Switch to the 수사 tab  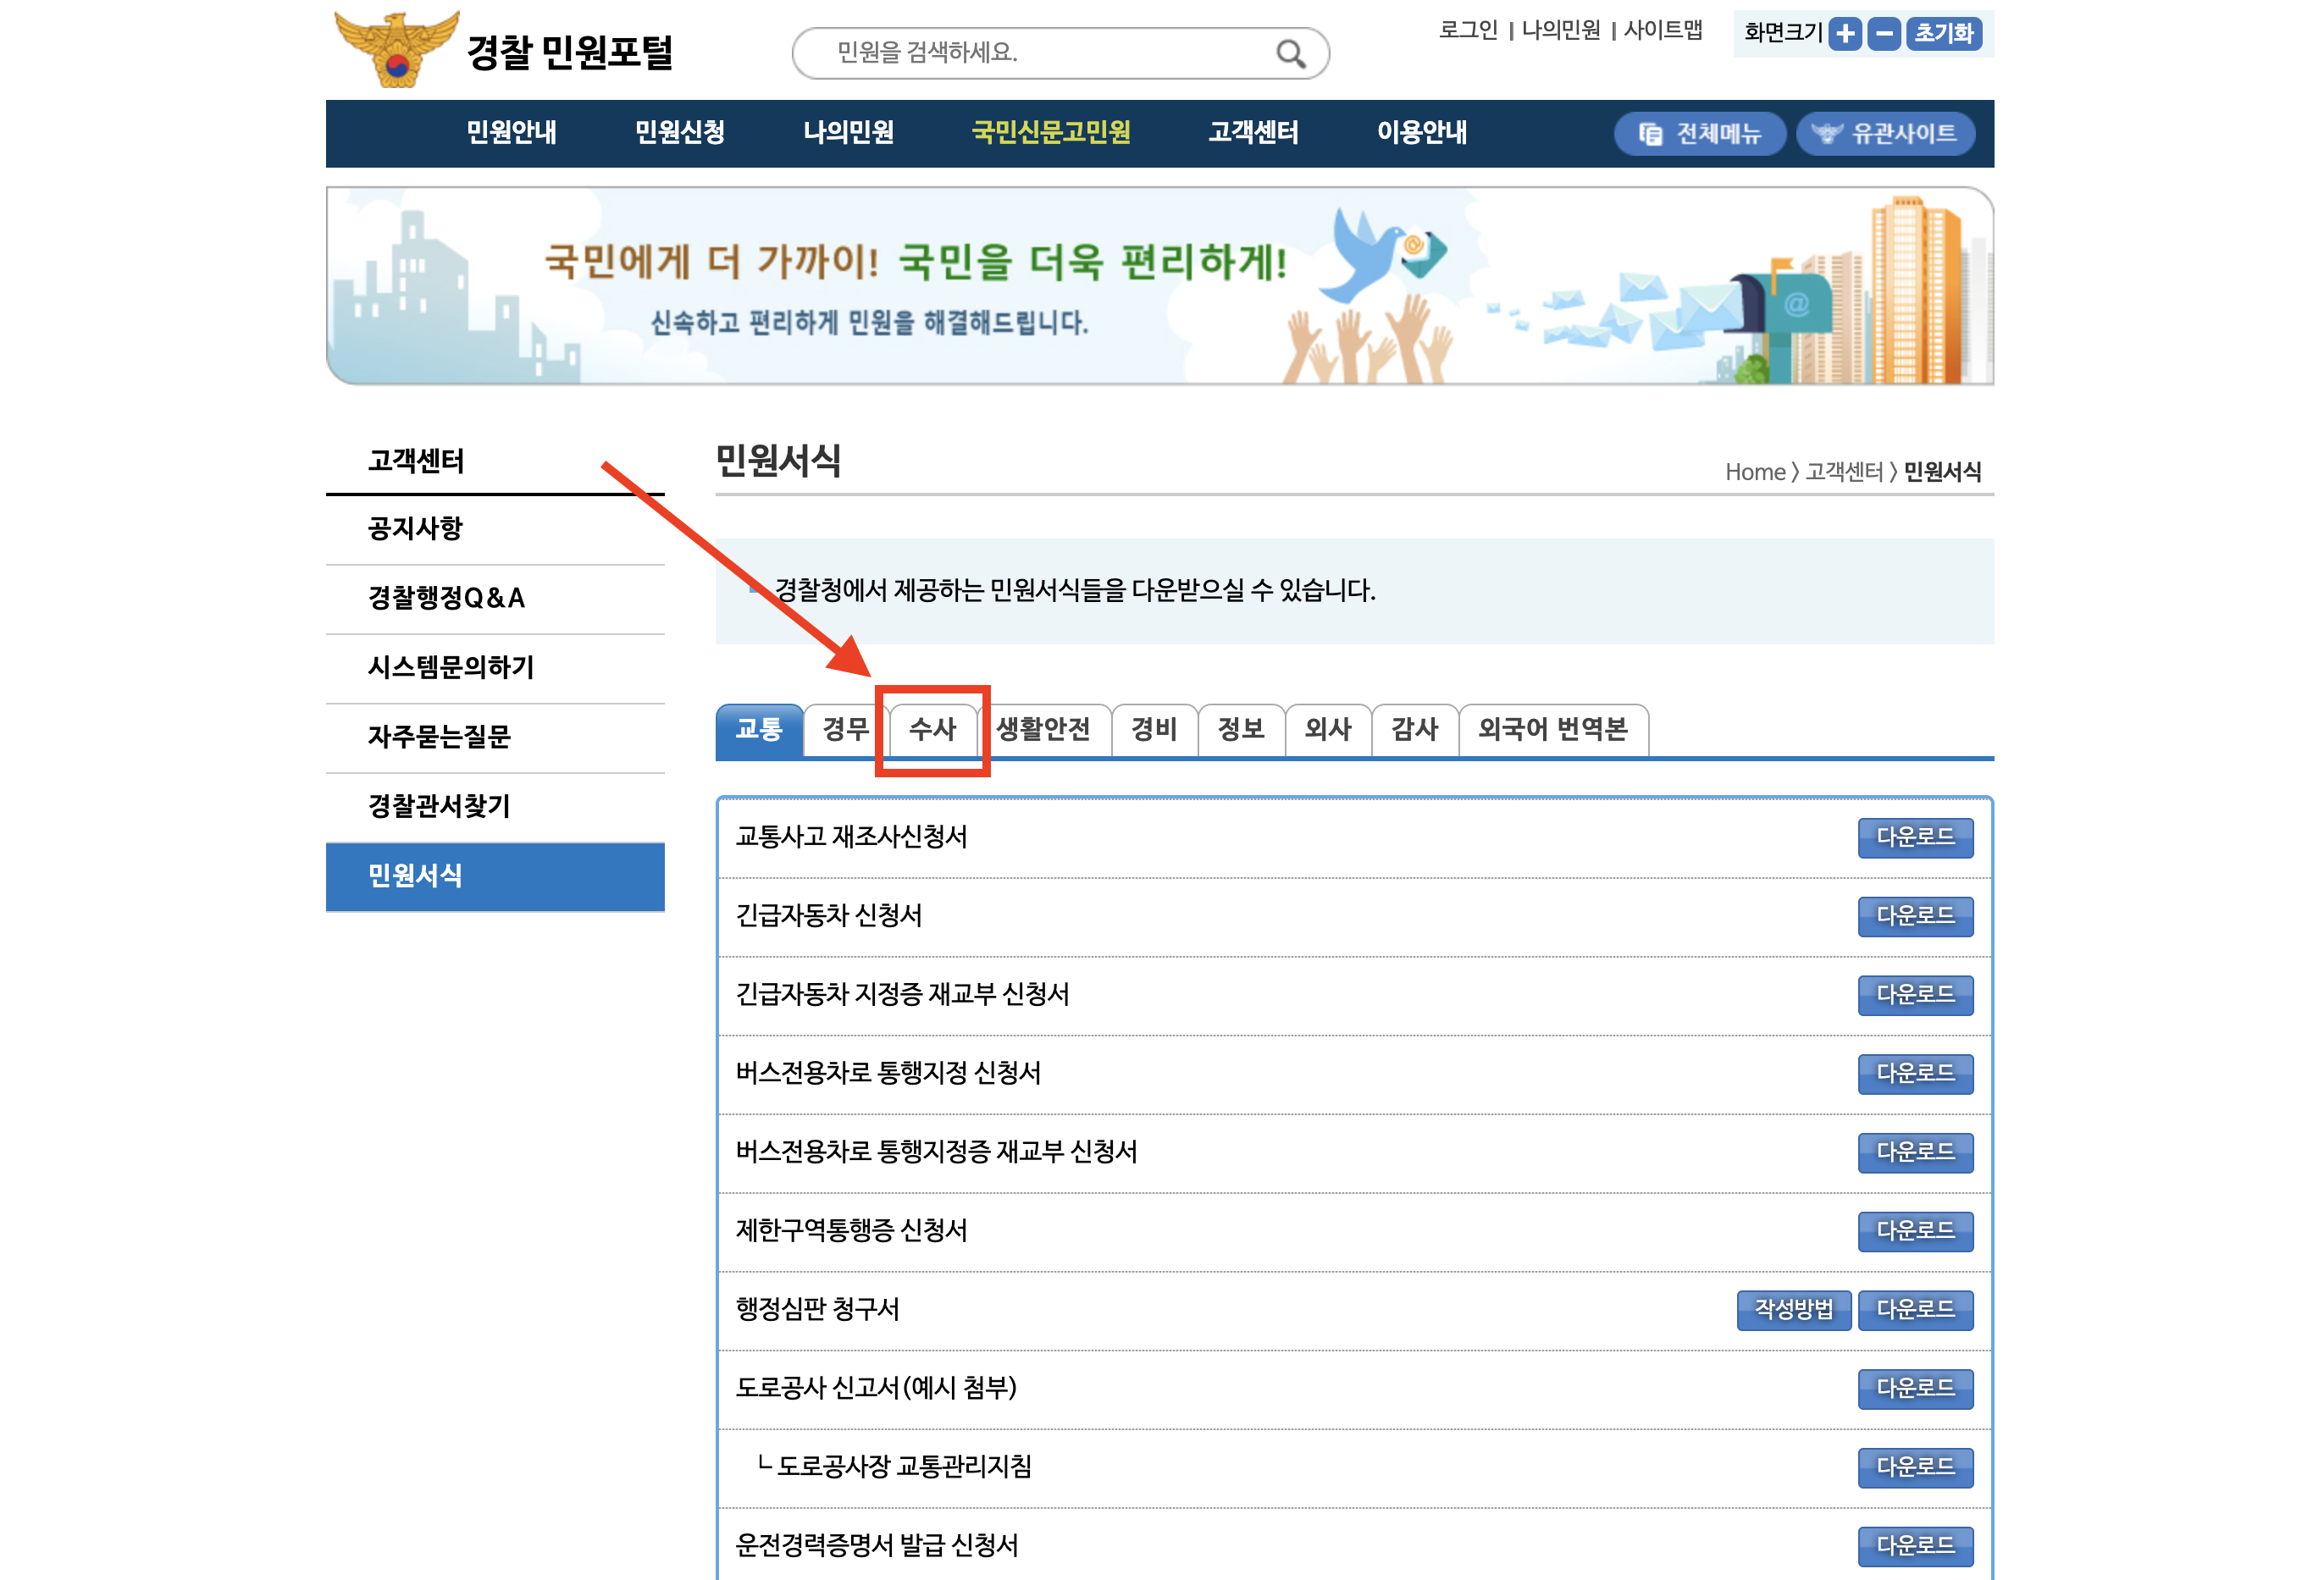tap(932, 730)
